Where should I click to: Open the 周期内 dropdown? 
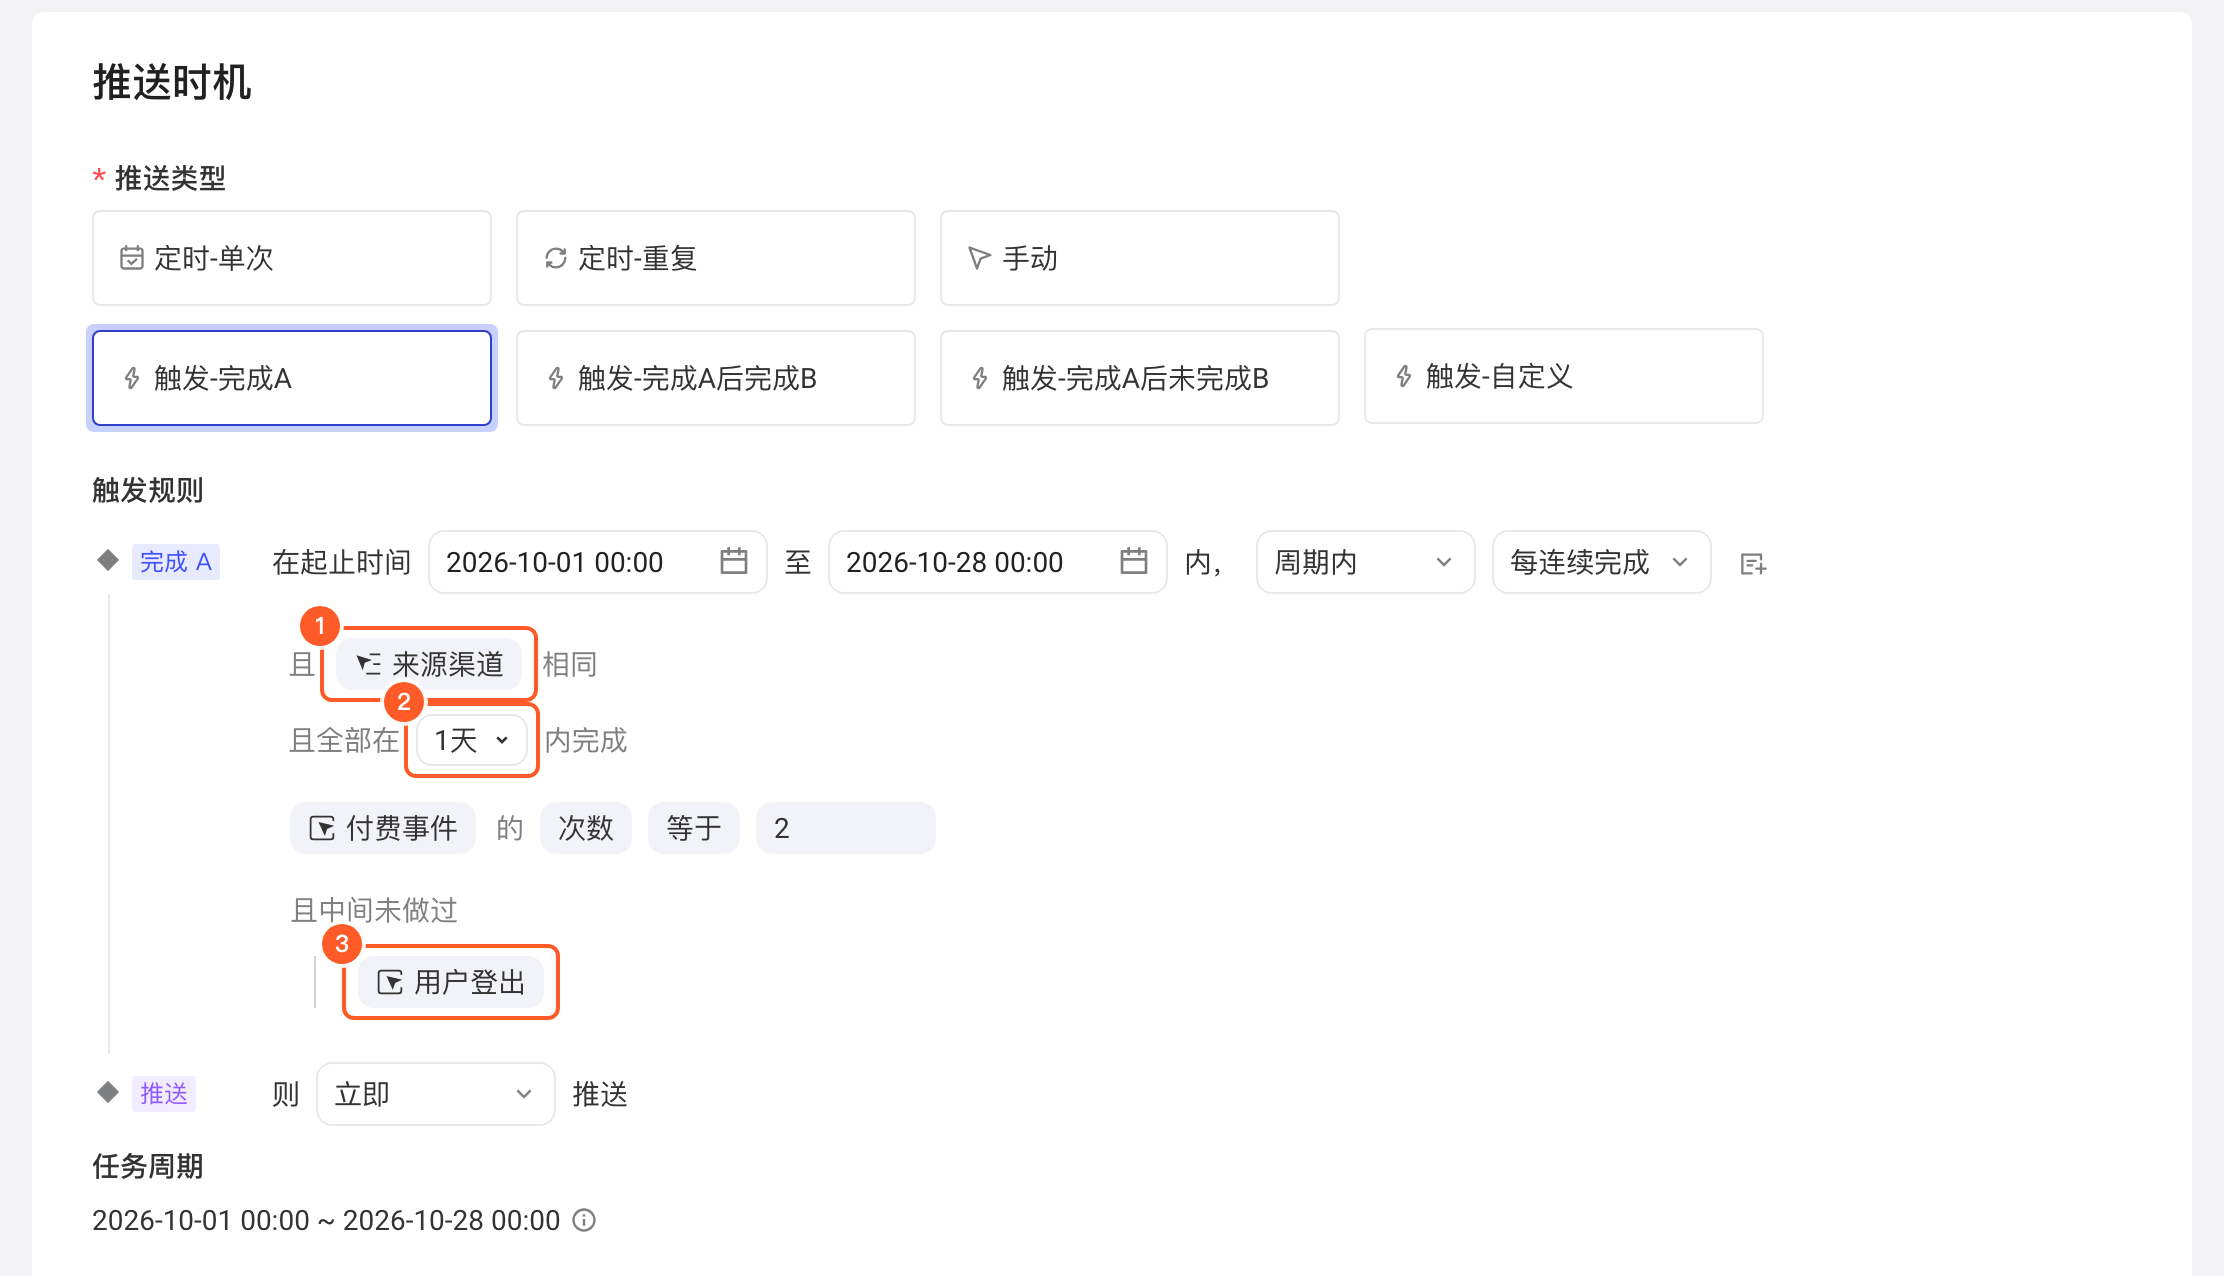tap(1365, 562)
